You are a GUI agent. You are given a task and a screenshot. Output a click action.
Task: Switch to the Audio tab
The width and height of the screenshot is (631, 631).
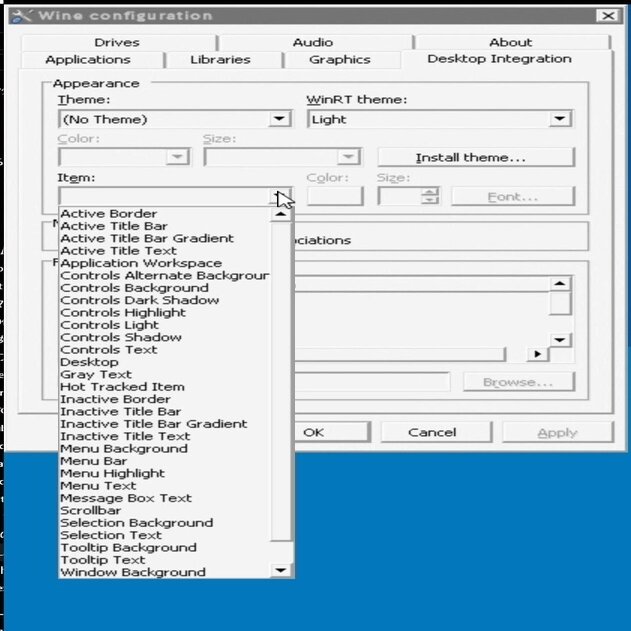point(313,42)
